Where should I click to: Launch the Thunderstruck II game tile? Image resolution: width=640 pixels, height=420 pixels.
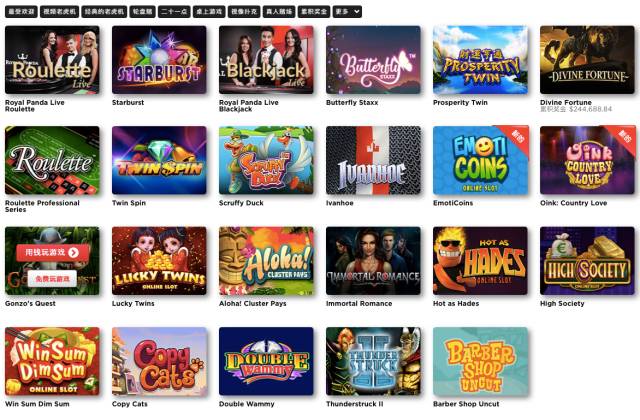point(373,361)
